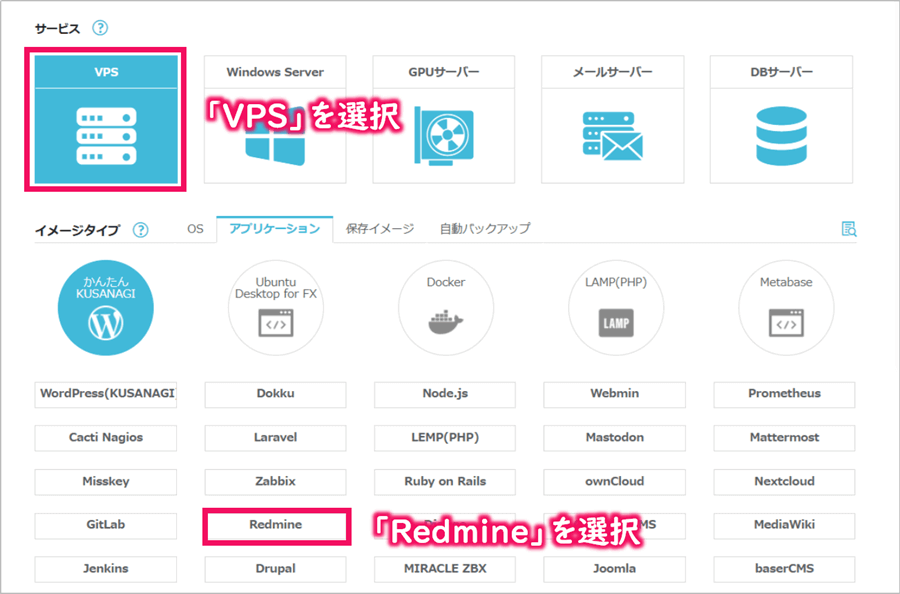Pick the MediaWiki application
The image size is (900, 594).
[x=784, y=526]
